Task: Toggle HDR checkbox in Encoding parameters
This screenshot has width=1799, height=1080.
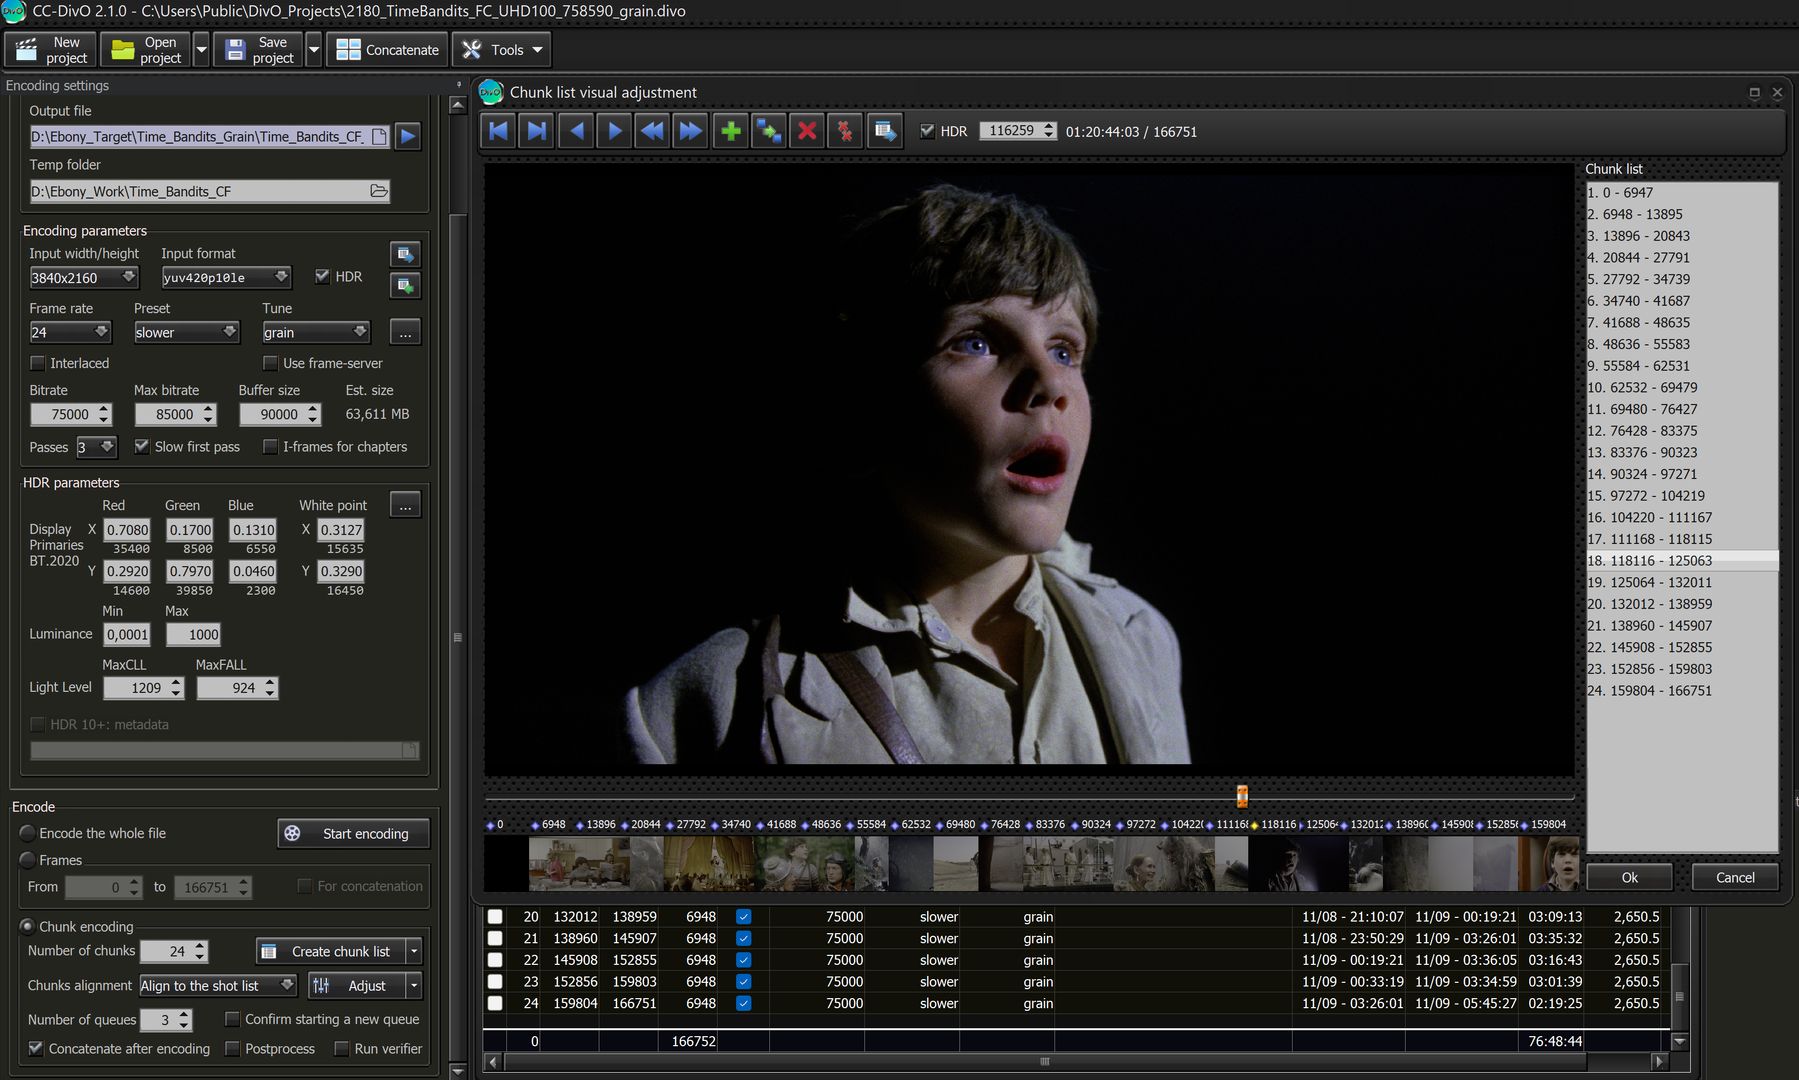Action: tap(322, 276)
